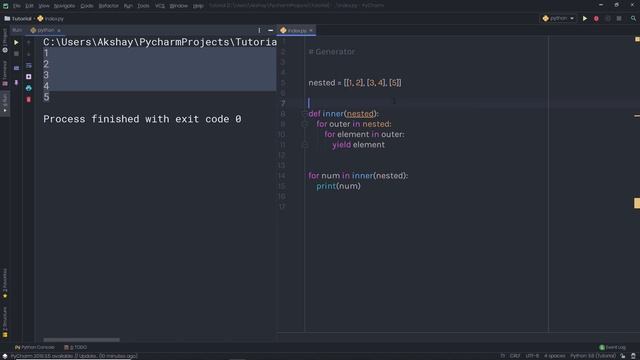Open the Refactor menu
Screen dimensions: 640x360
(109, 6)
